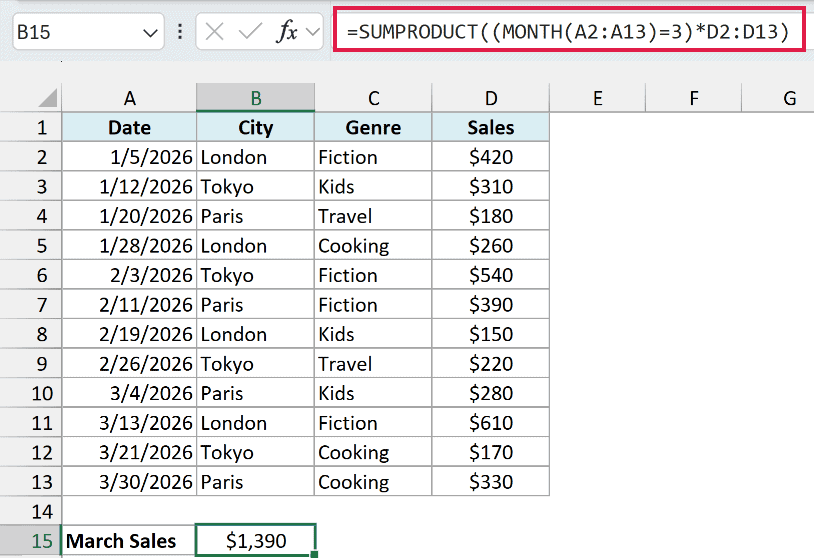Expand the formula bar options chevron

313,32
